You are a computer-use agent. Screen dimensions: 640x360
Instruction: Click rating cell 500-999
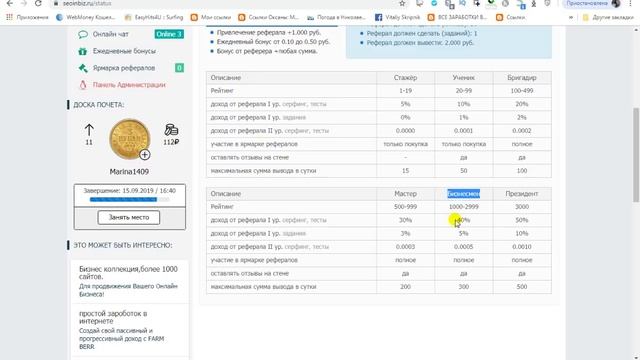[405, 207]
